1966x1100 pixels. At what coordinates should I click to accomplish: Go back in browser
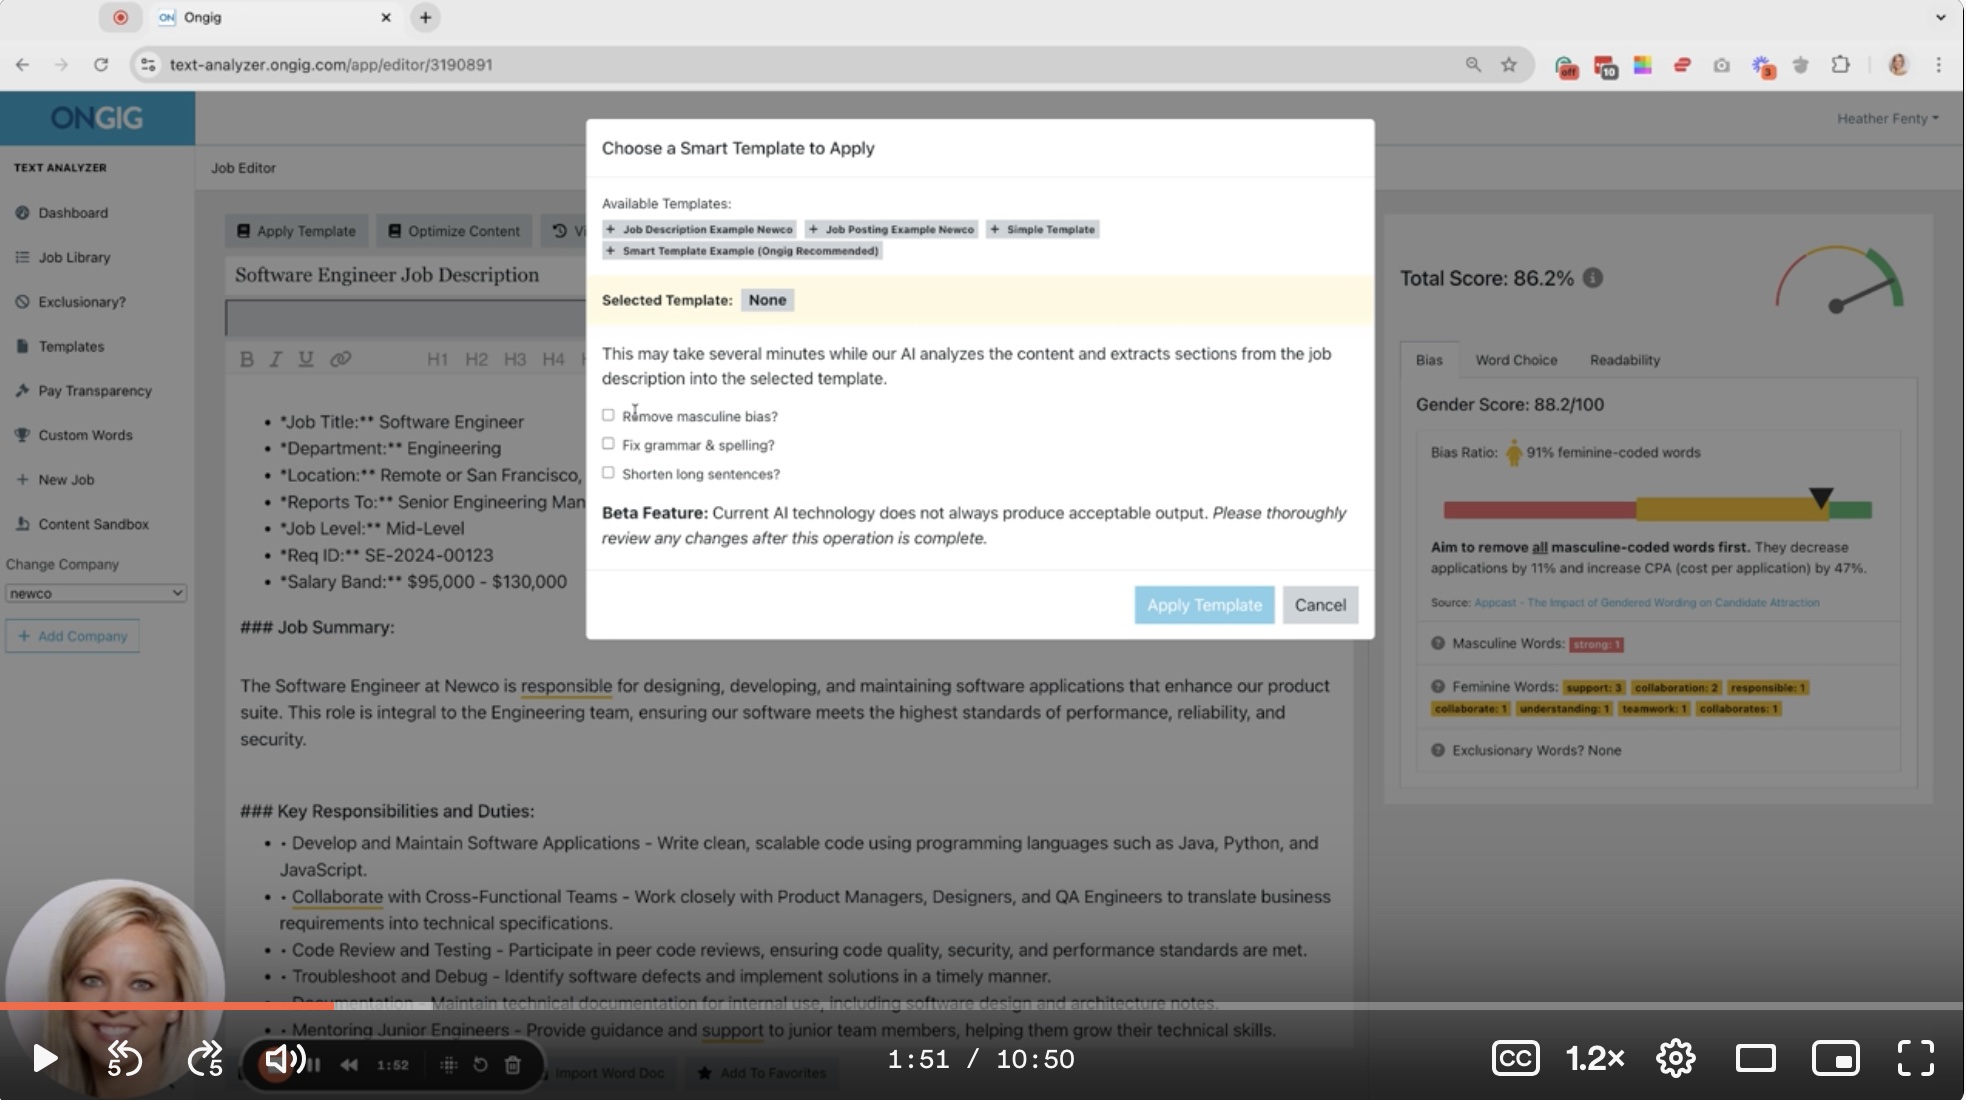point(22,65)
